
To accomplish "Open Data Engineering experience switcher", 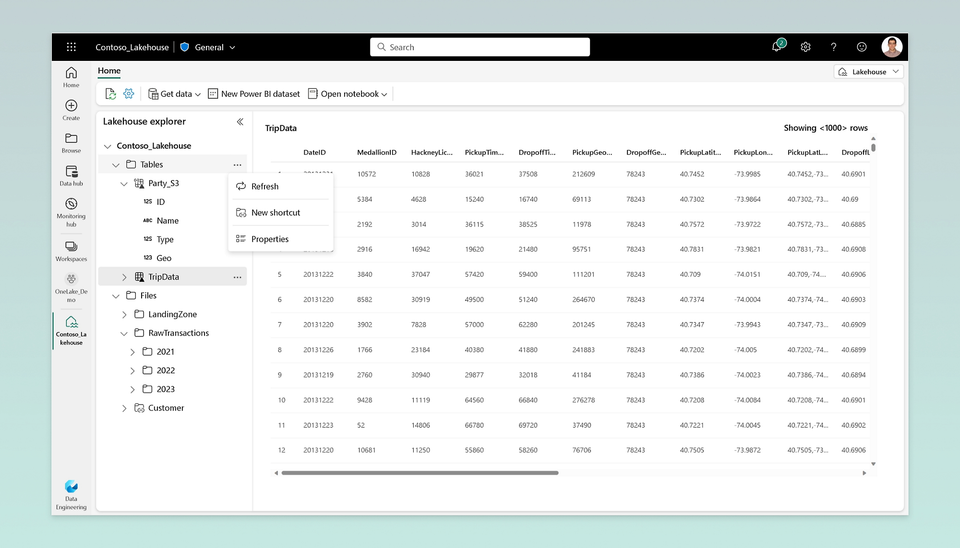I will point(71,495).
